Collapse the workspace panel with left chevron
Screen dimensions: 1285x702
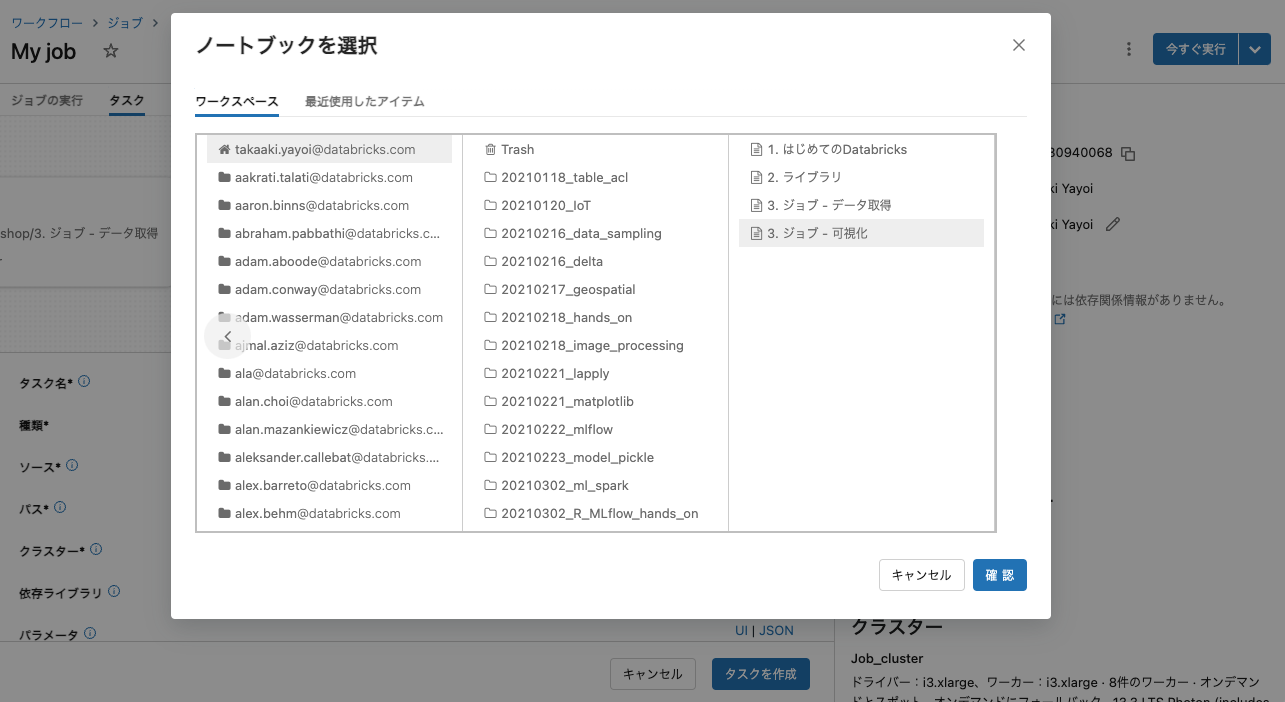(228, 336)
